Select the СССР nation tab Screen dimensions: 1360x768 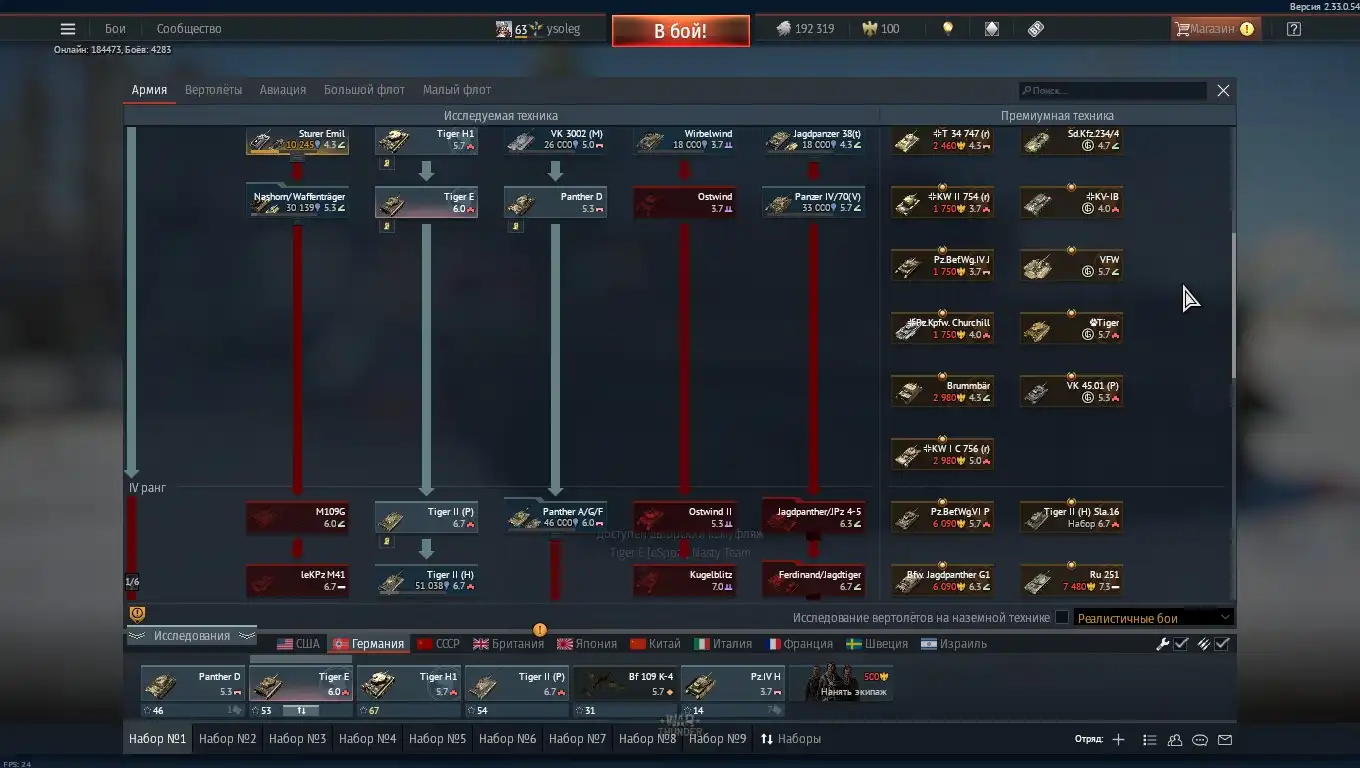click(x=438, y=644)
